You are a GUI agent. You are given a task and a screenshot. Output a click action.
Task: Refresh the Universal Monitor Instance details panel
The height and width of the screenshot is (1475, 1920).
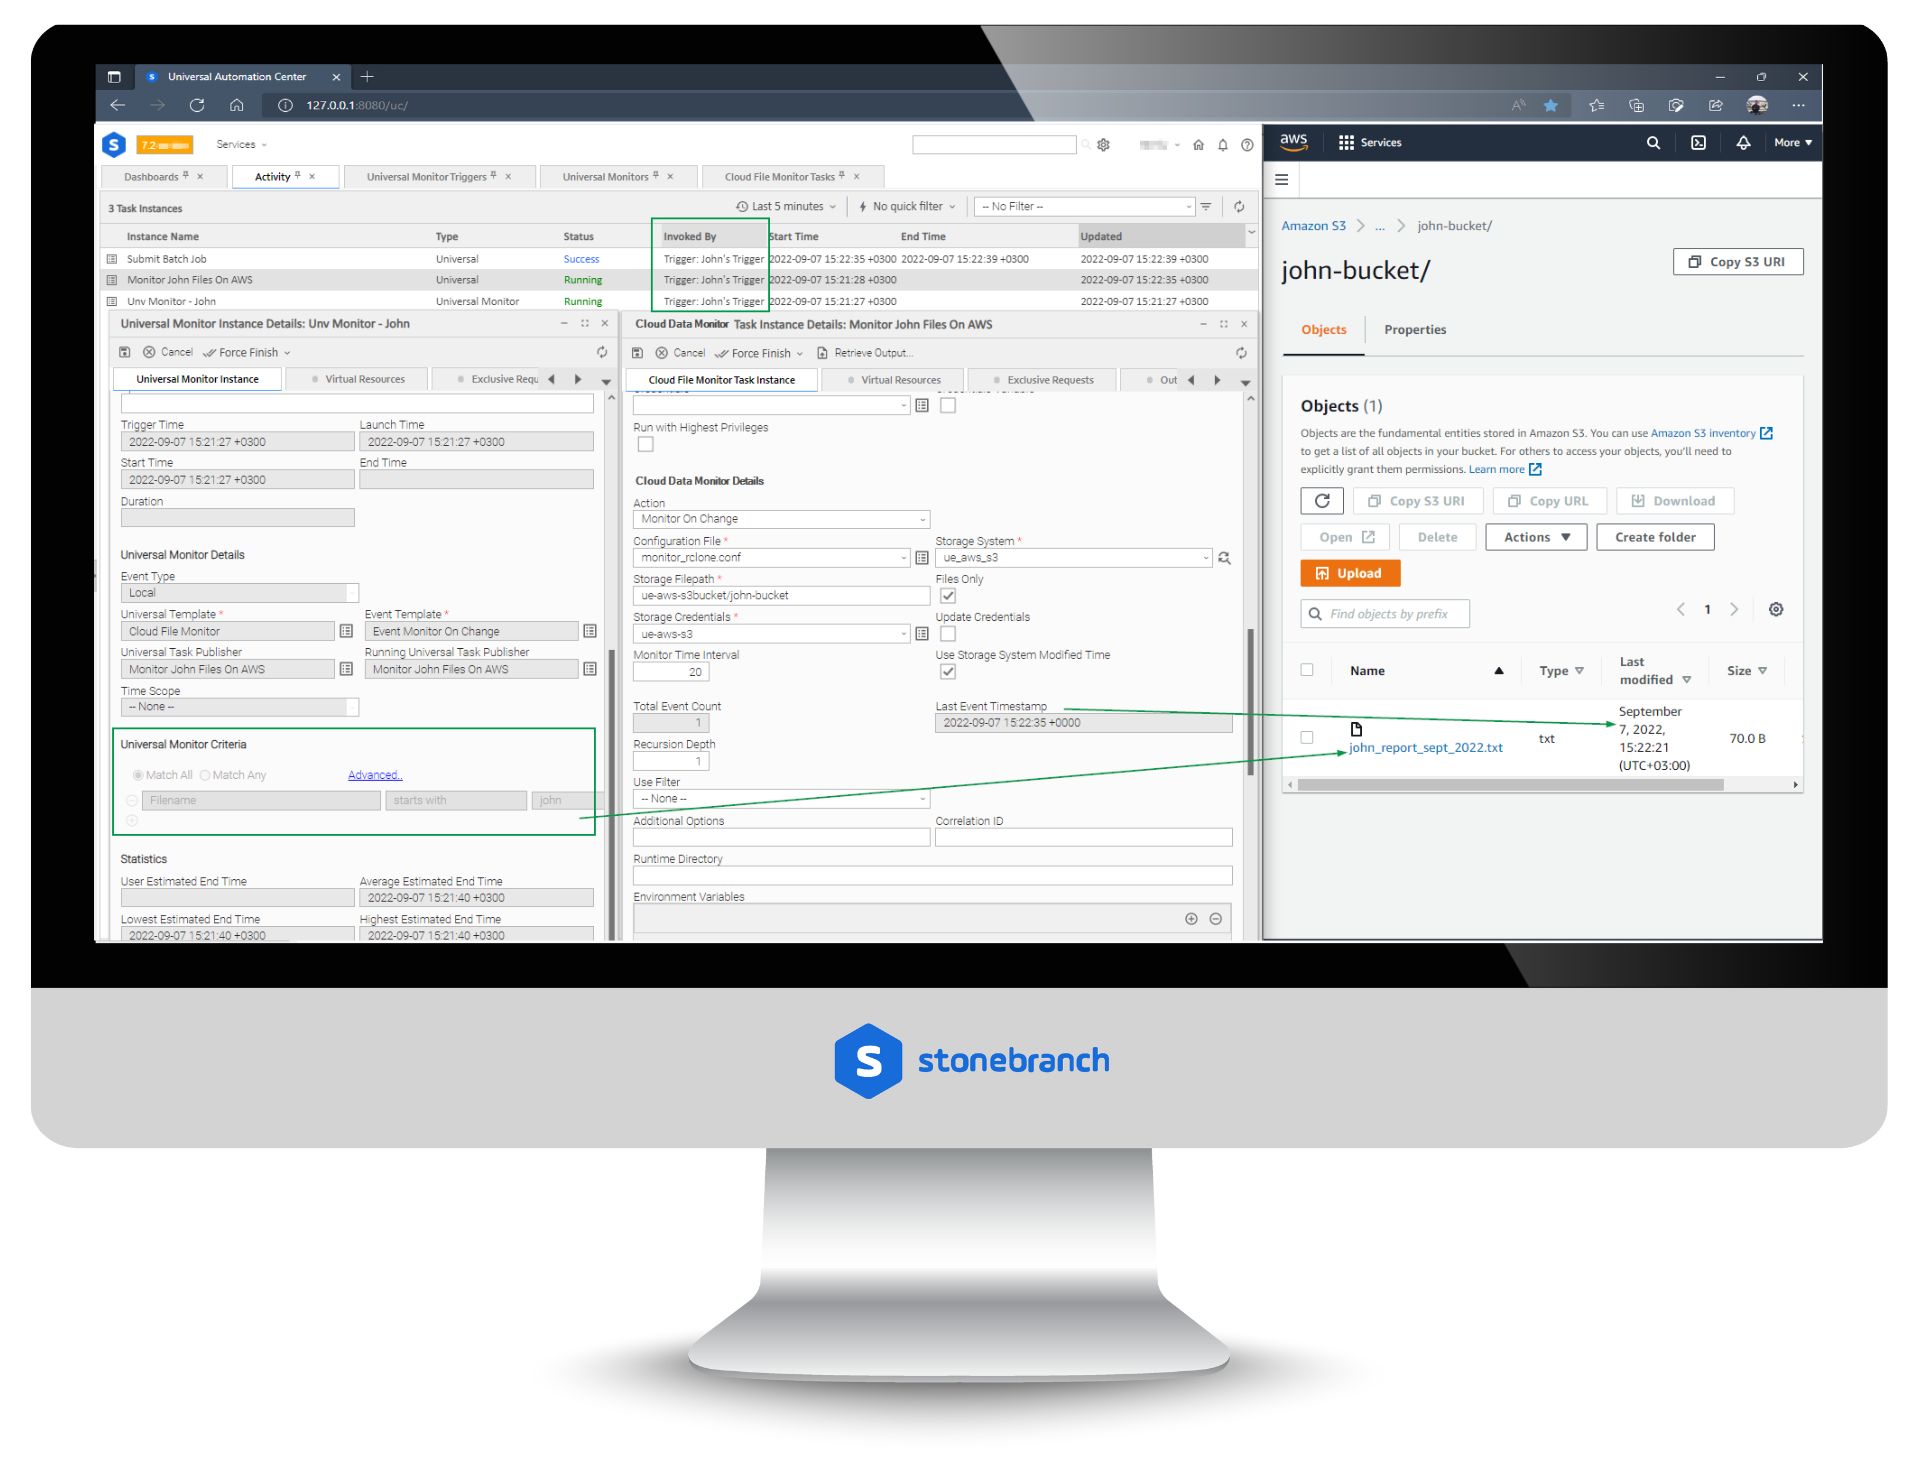click(602, 352)
